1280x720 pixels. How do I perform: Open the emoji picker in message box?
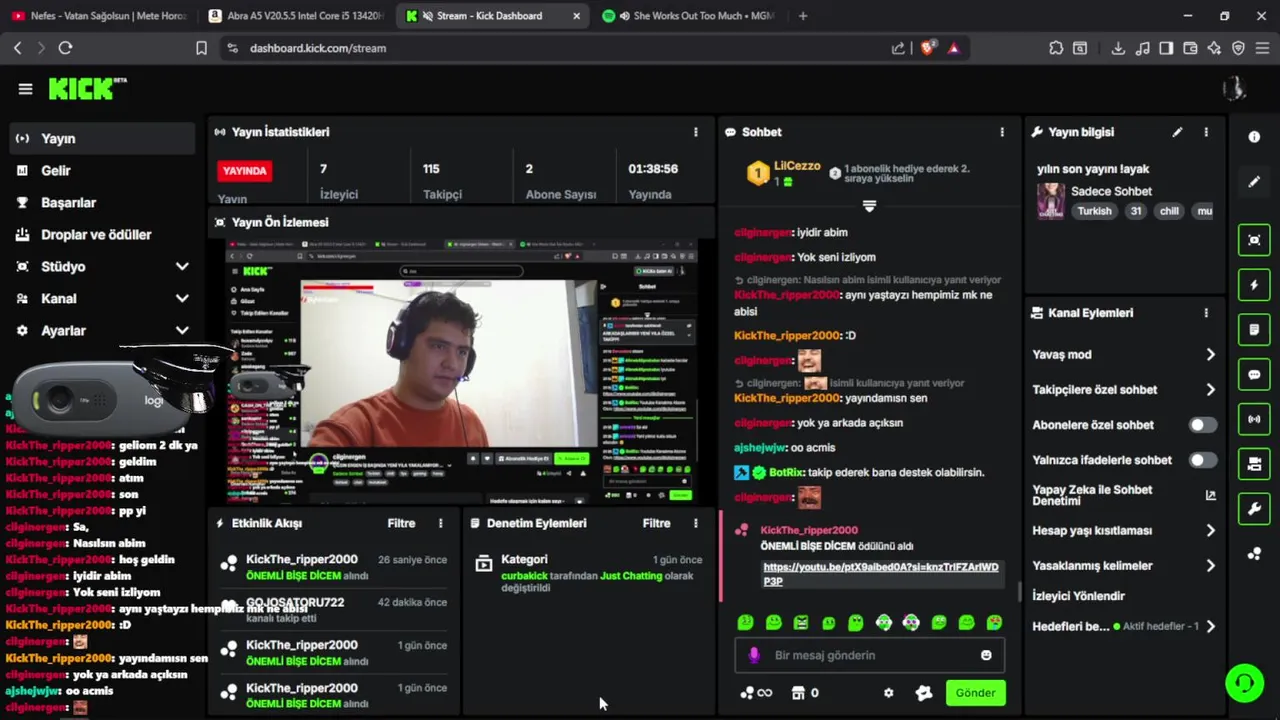click(986, 655)
